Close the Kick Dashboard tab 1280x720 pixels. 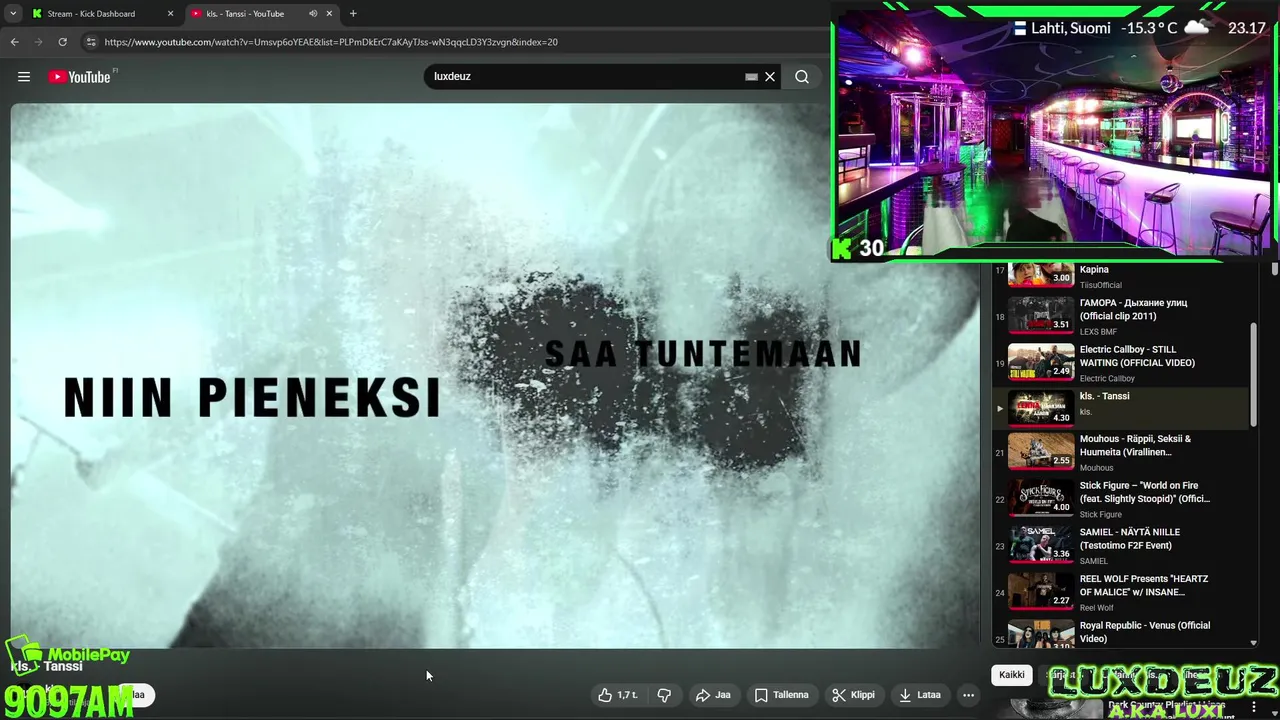(x=170, y=14)
